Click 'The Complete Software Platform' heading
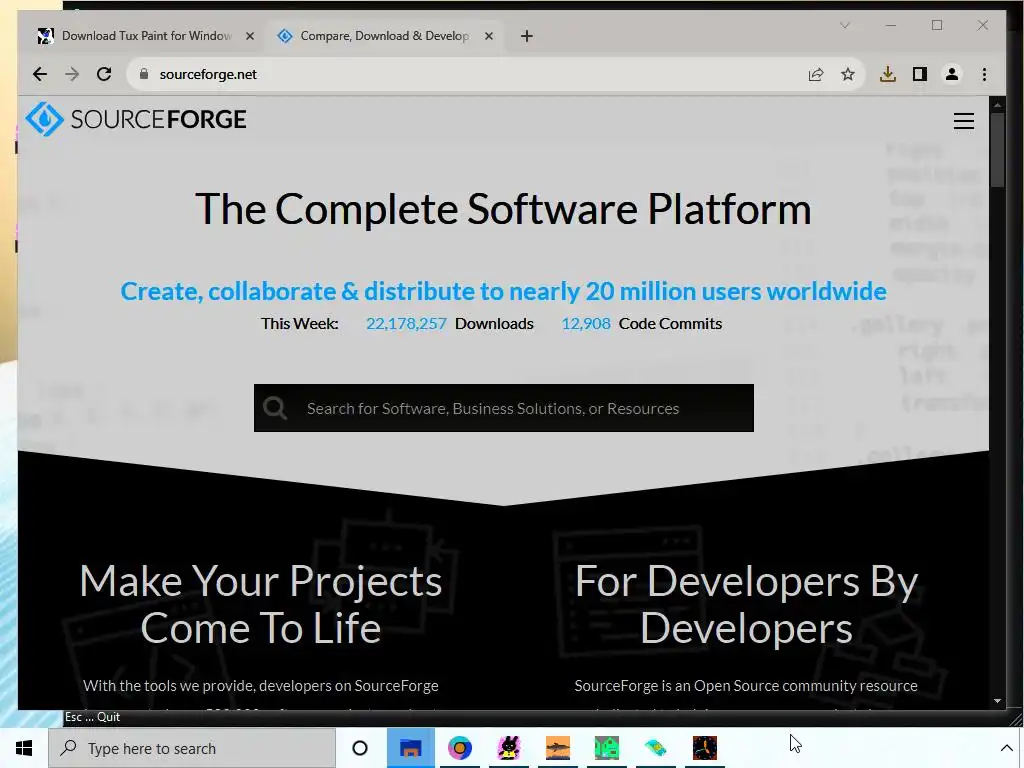 coord(503,210)
